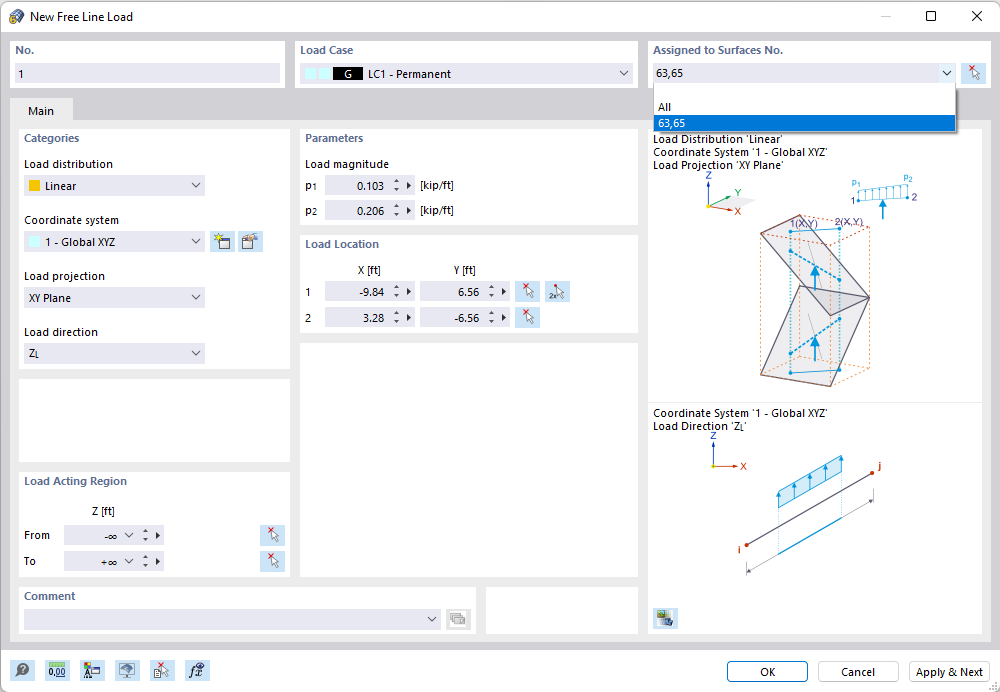
Task: Switch to the Main tab
Action: [x=41, y=111]
